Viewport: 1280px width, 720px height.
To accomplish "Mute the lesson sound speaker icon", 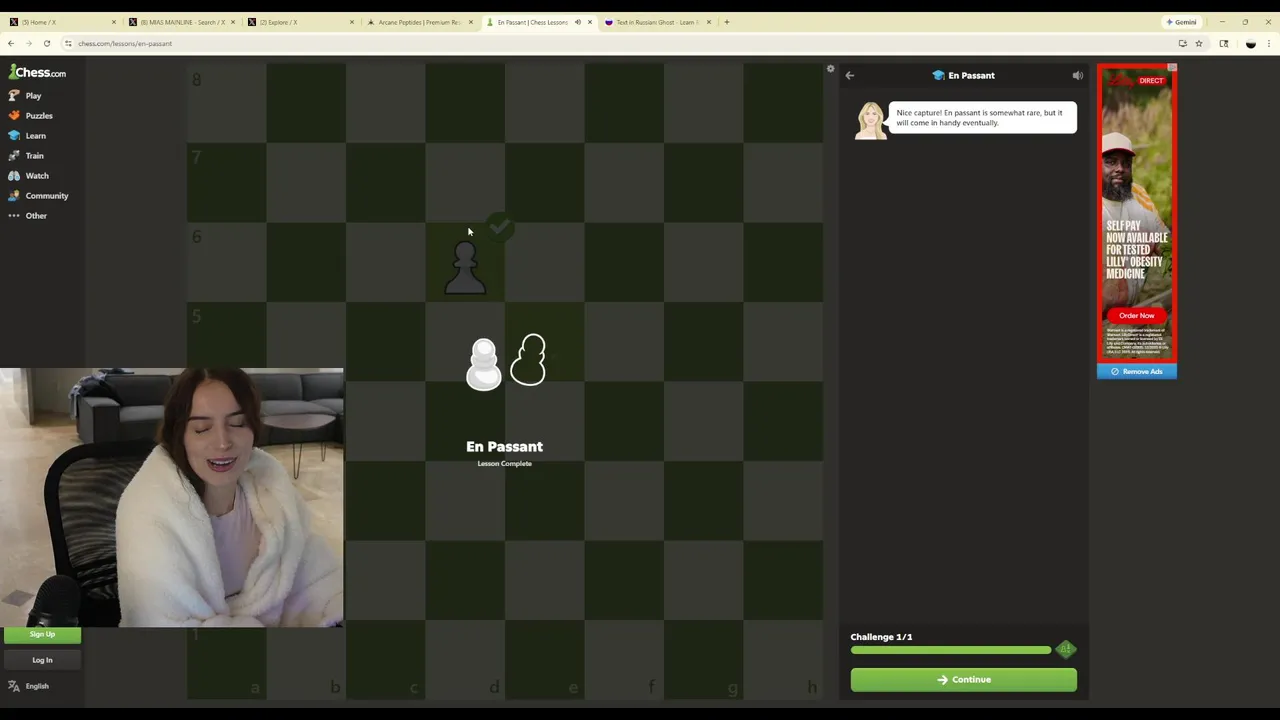I will (1077, 75).
